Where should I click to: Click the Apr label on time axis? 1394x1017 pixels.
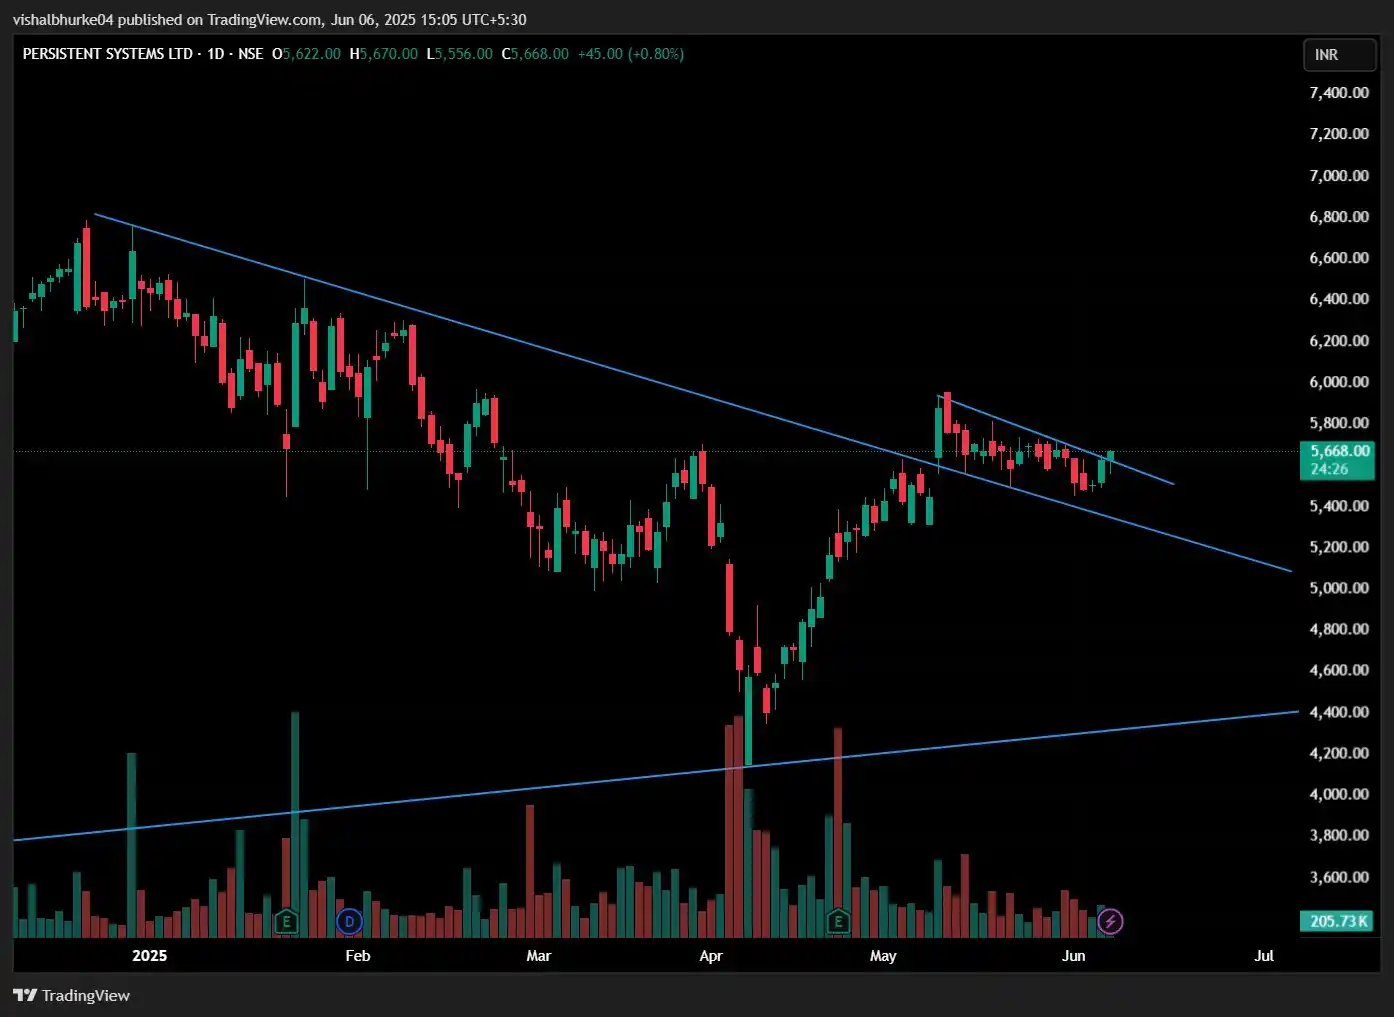click(711, 955)
